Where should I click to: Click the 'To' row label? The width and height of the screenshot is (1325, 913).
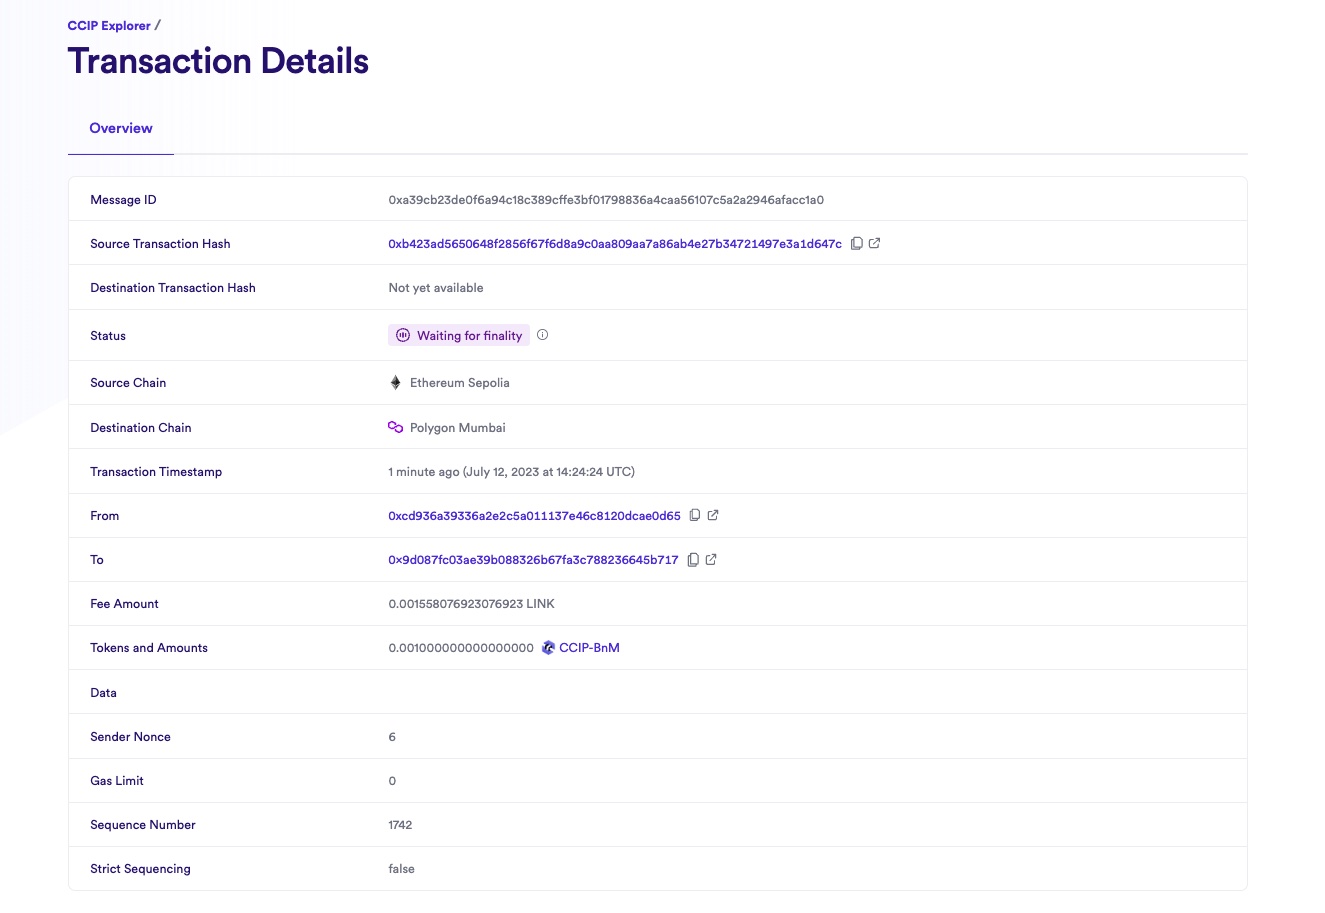pyautogui.click(x=97, y=559)
